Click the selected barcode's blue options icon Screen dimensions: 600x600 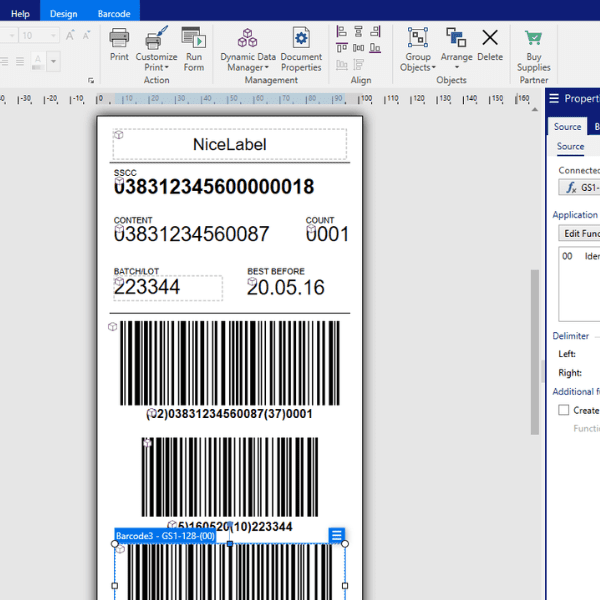tap(337, 536)
